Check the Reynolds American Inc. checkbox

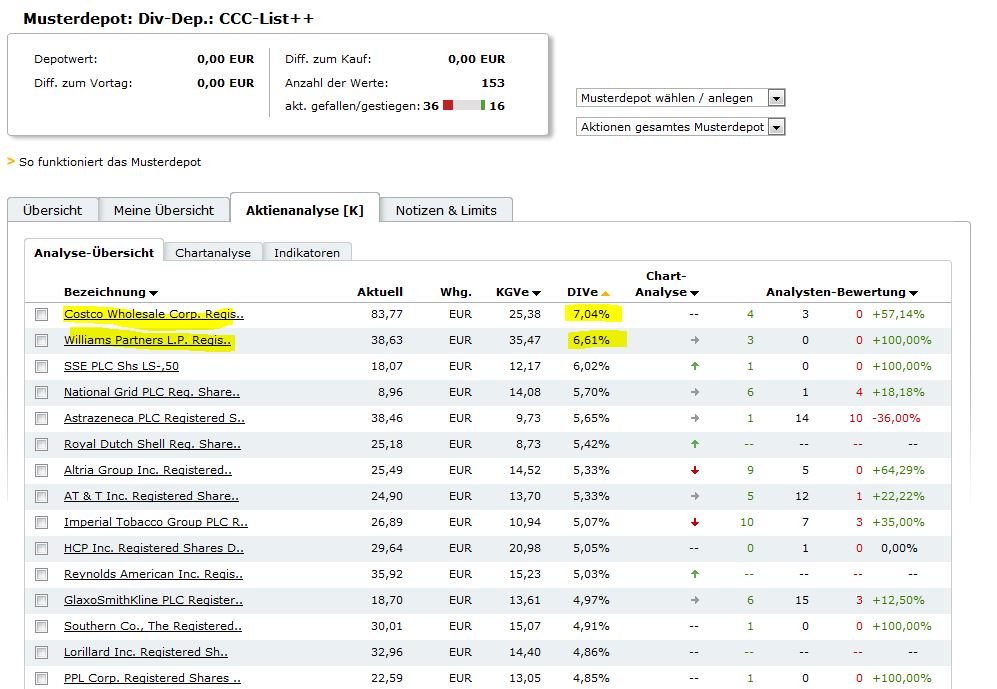click(41, 575)
